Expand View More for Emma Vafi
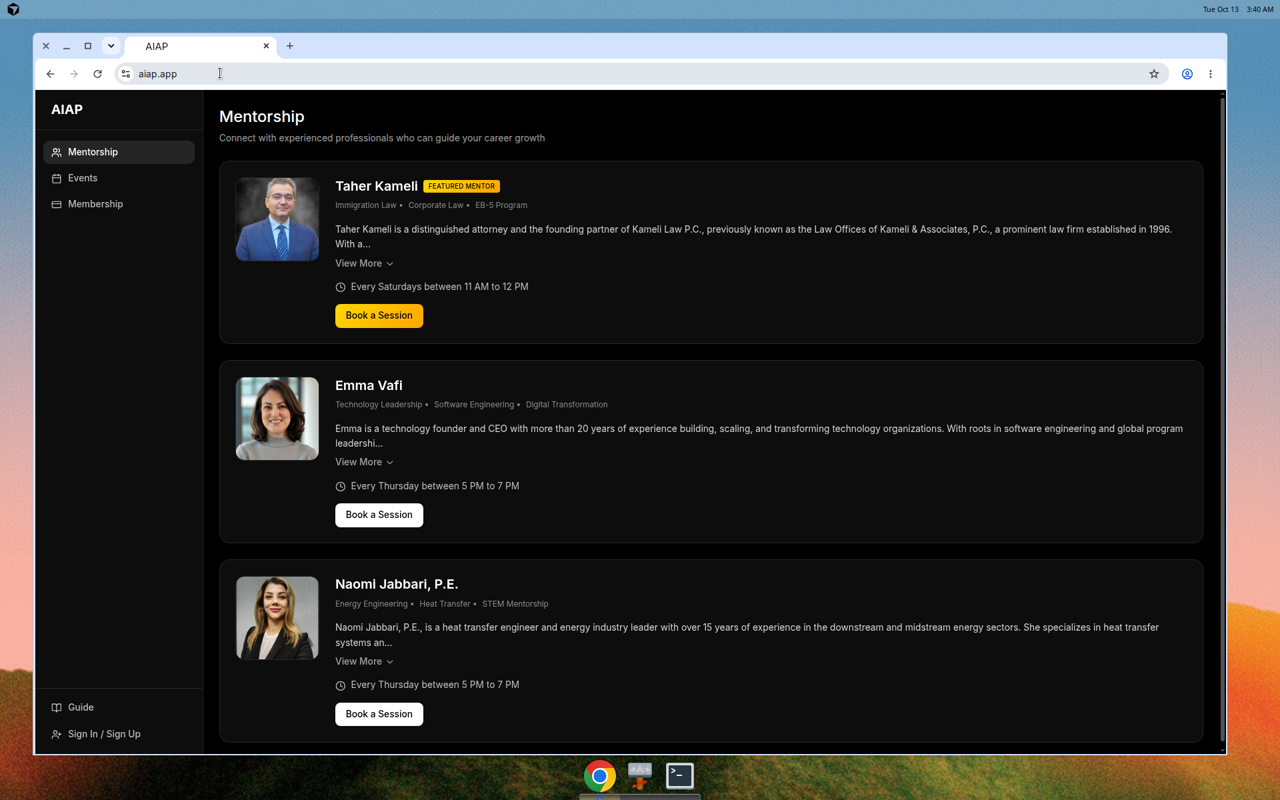 pyautogui.click(x=364, y=463)
